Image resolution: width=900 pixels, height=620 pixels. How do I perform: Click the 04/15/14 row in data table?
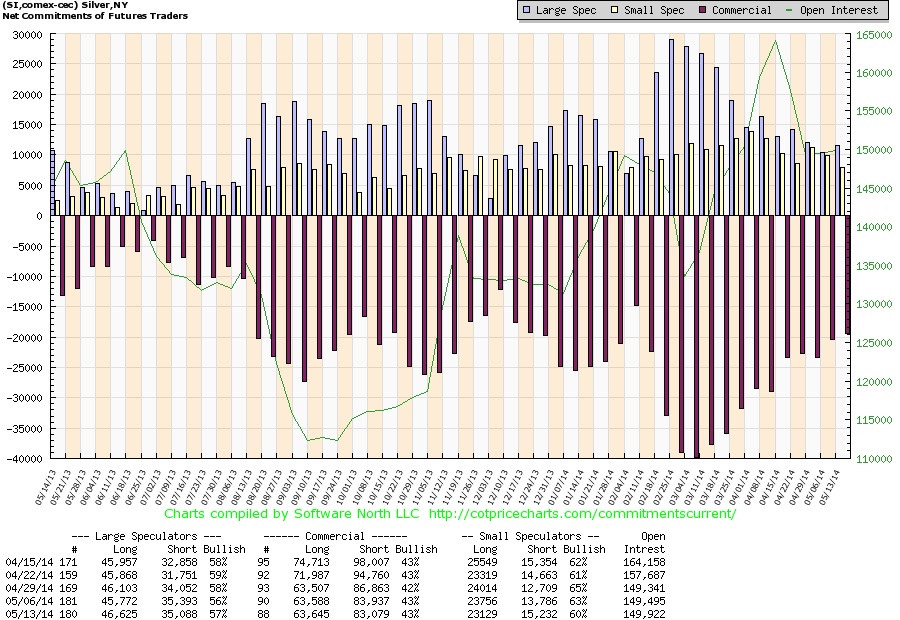335,562
